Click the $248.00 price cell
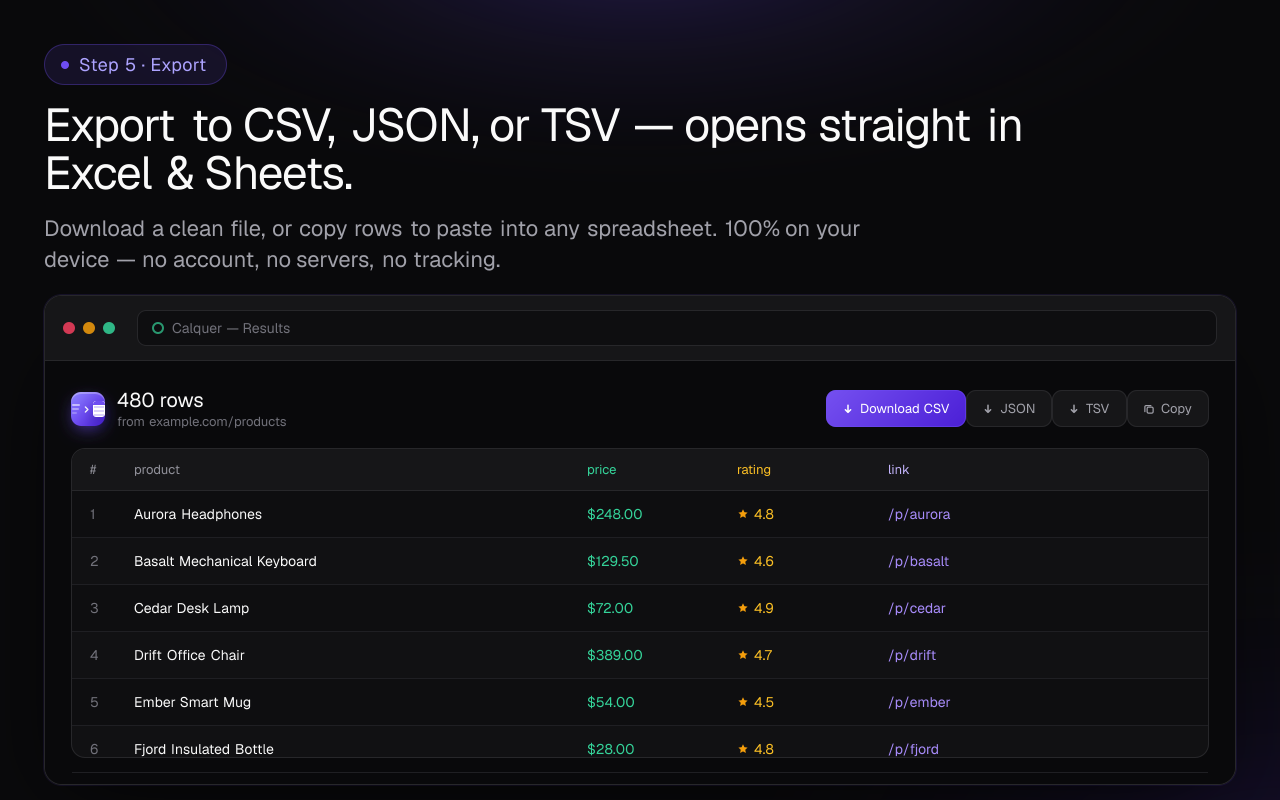 [615, 514]
